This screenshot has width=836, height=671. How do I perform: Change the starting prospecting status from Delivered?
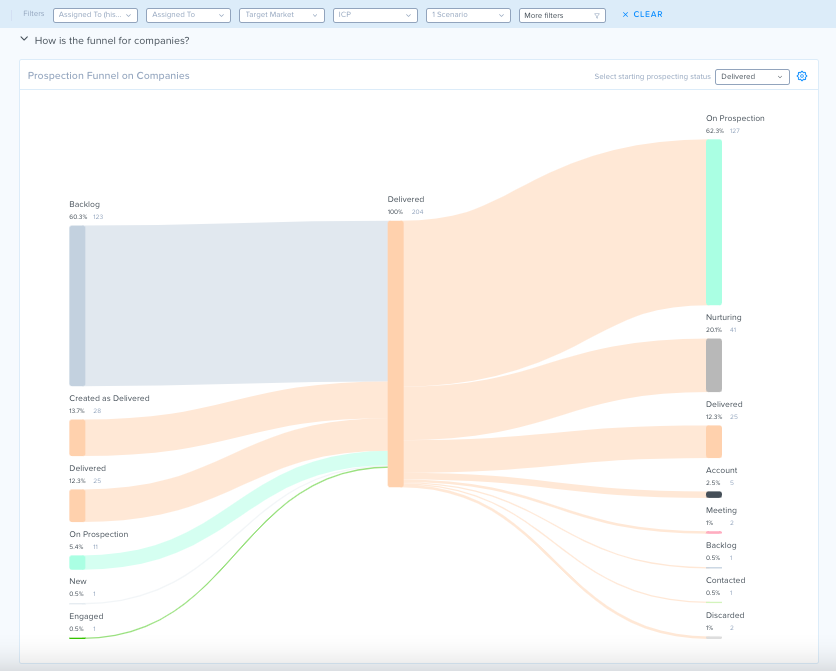tap(752, 76)
